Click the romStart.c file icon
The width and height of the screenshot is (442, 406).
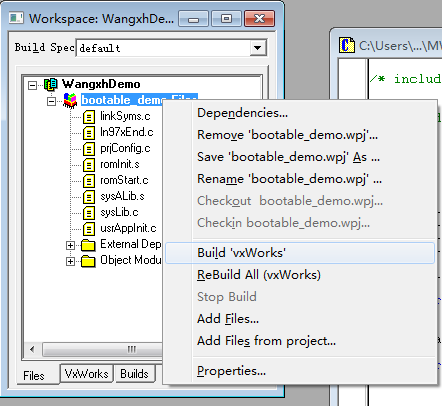click(x=89, y=181)
